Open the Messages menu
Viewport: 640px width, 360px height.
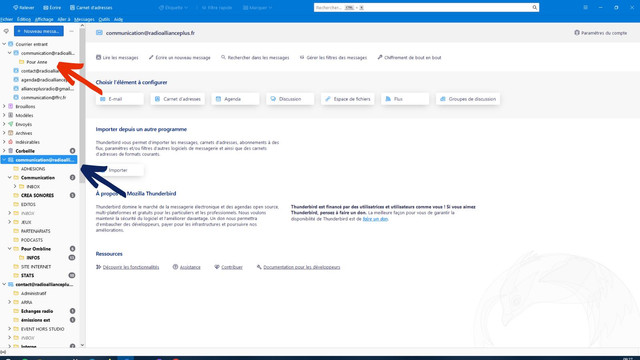tap(84, 19)
